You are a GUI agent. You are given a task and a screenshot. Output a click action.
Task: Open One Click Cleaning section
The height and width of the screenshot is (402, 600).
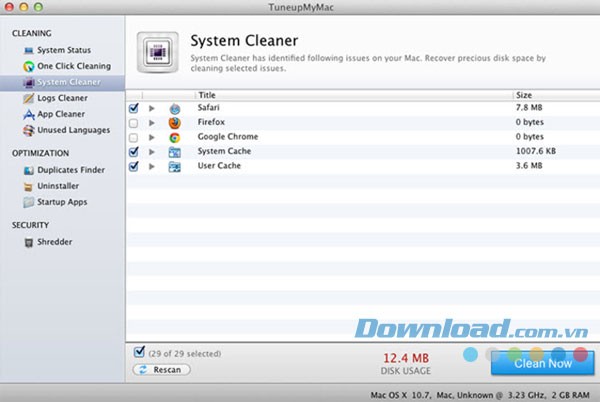74,66
